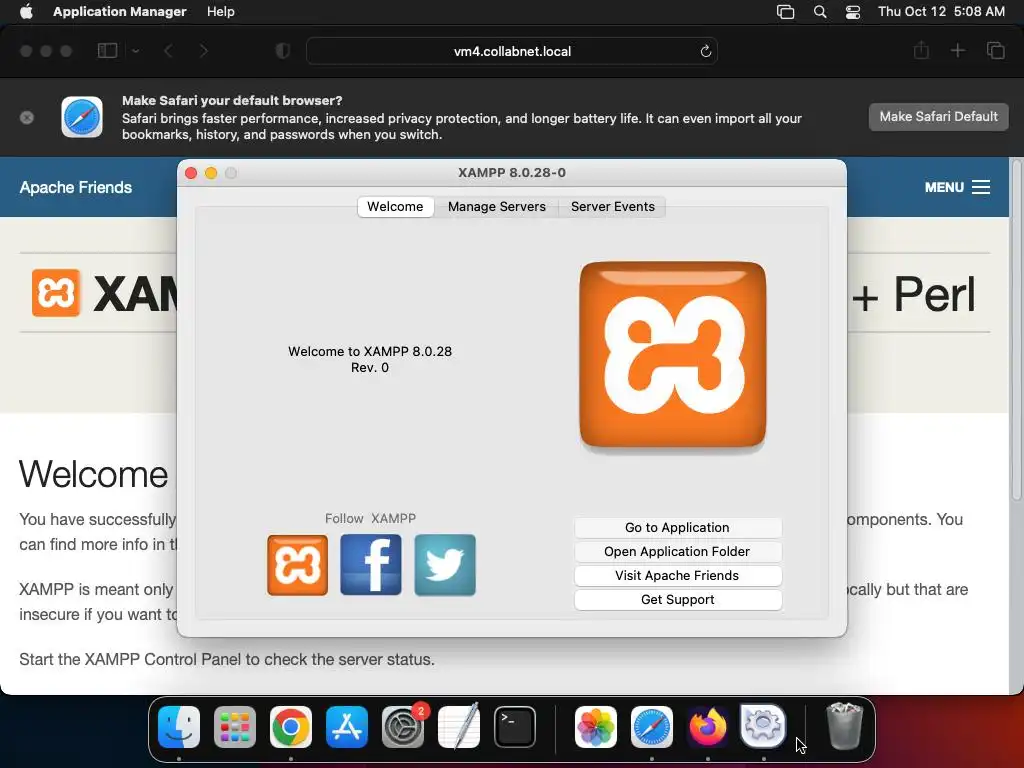This screenshot has height=768, width=1024.
Task: Open Firefox from the Dock
Action: [x=708, y=727]
